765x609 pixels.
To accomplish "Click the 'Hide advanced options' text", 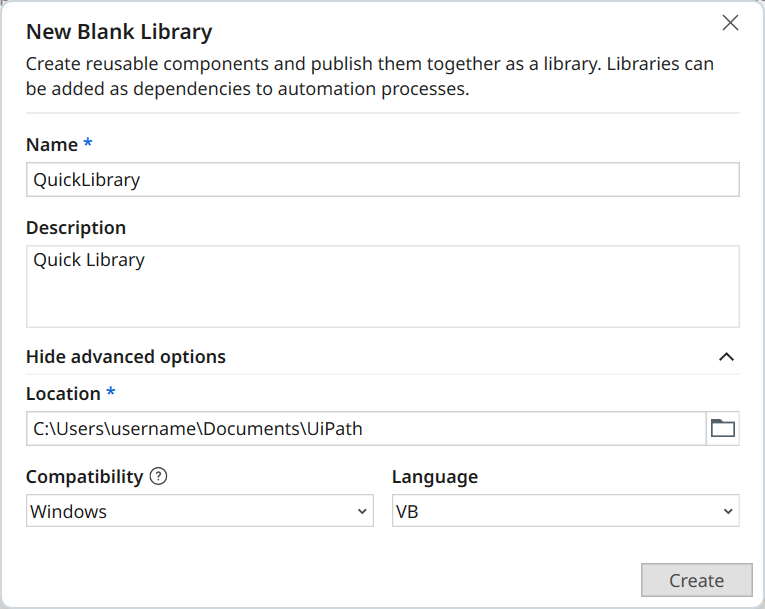I will coord(126,357).
